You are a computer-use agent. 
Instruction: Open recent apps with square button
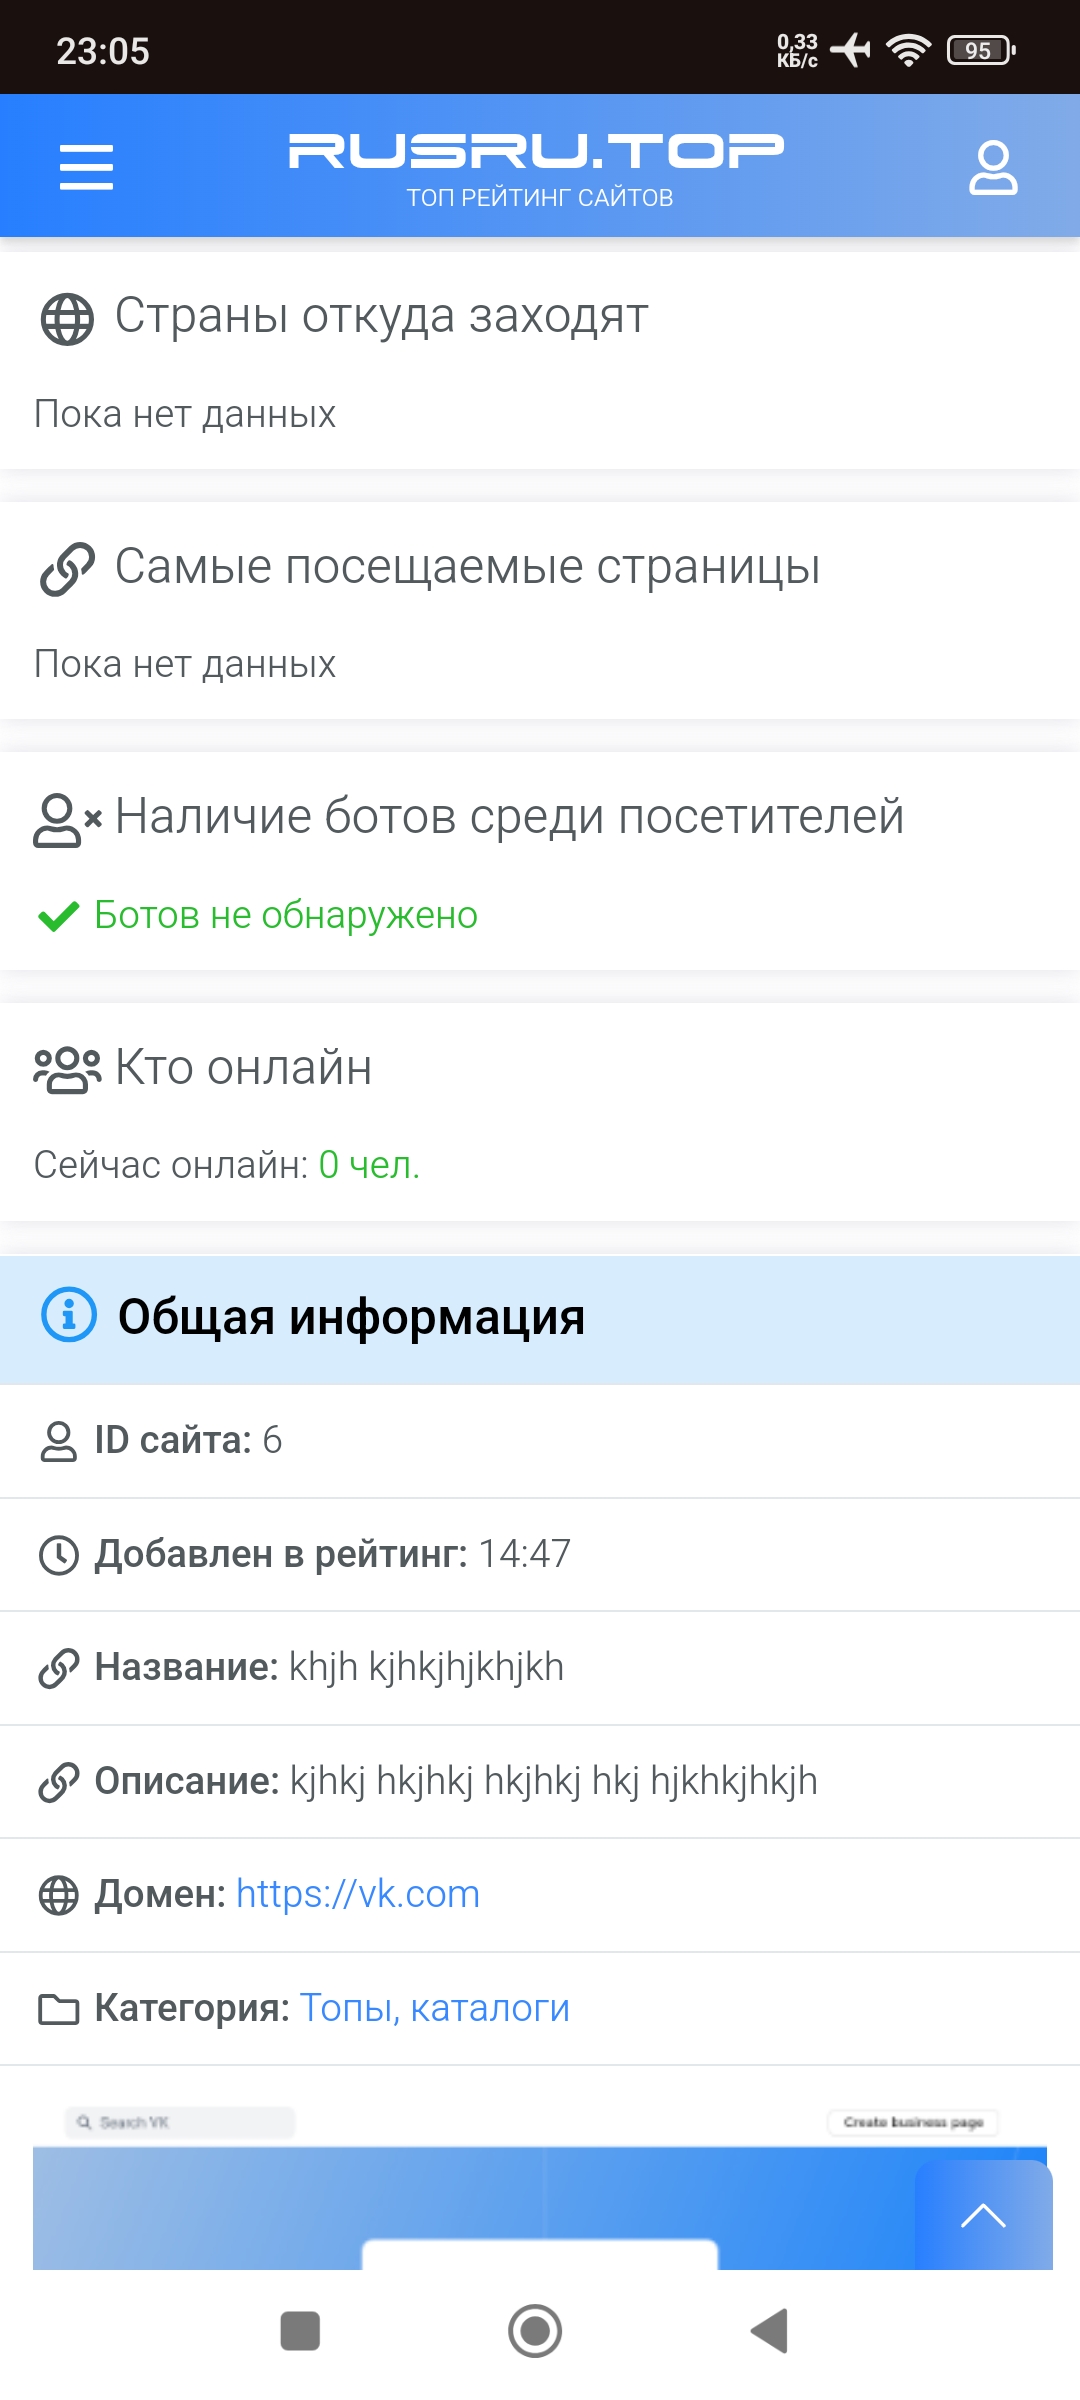300,2331
